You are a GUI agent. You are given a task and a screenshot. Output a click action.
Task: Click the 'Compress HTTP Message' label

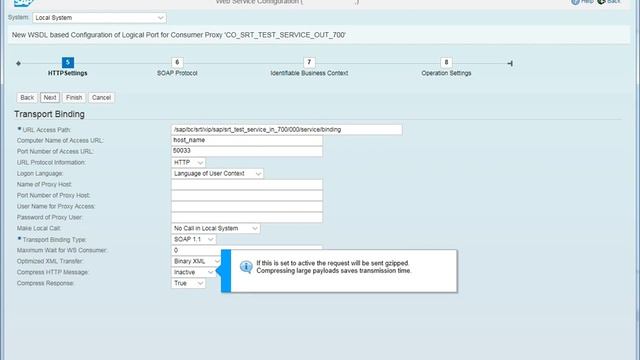[x=53, y=272]
